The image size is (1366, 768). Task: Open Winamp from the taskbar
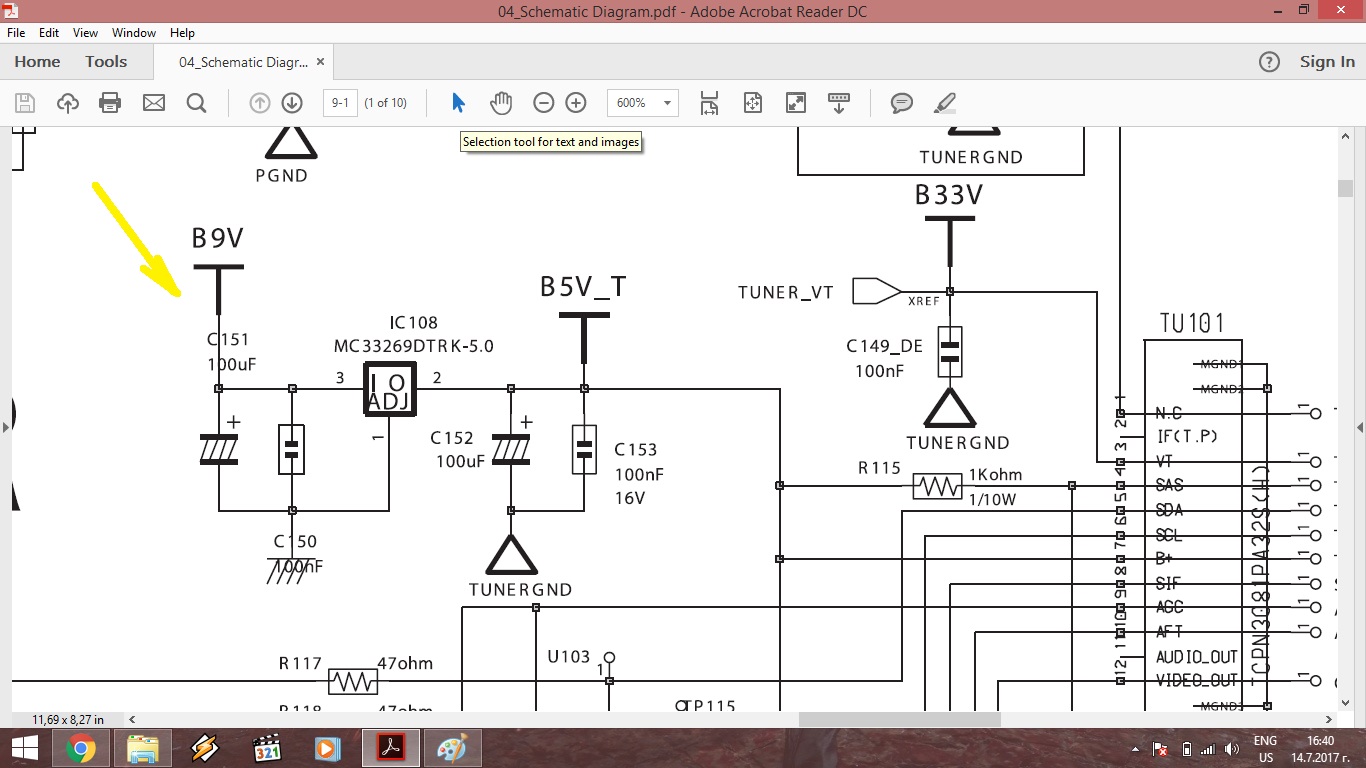(205, 748)
